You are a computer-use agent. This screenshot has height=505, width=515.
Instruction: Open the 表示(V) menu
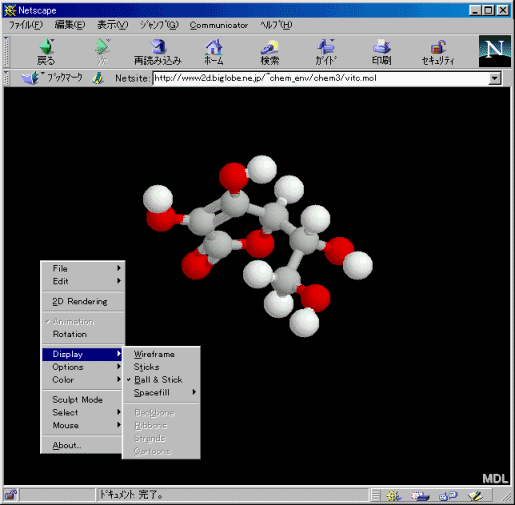[x=113, y=25]
